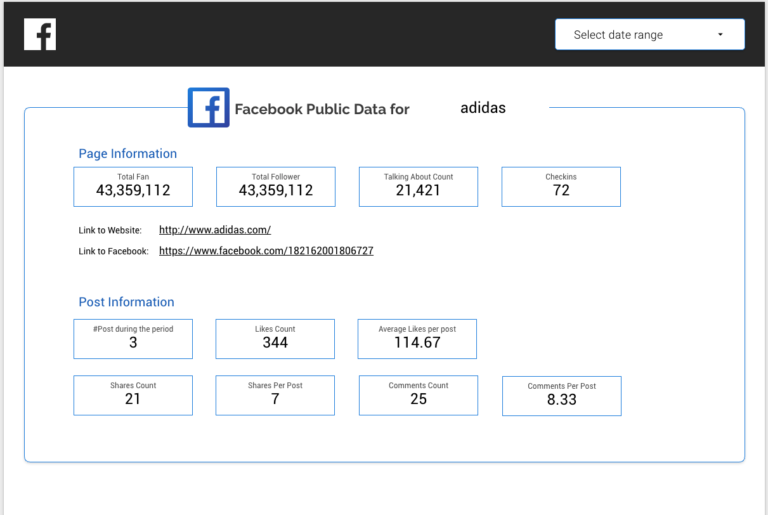The image size is (768, 515).
Task: Click the Comments Per Post scorecard
Action: point(562,396)
